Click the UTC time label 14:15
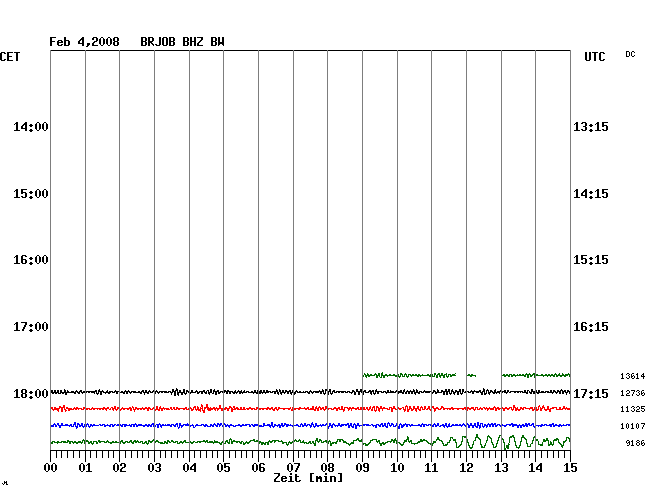 pyautogui.click(x=591, y=194)
